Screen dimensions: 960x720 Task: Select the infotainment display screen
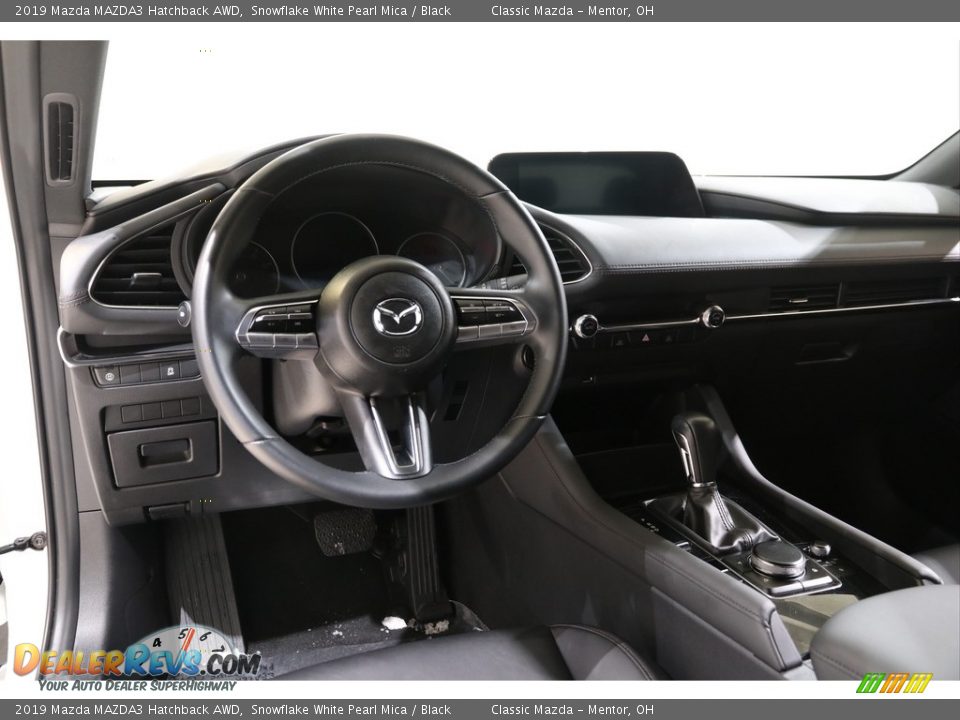[590, 180]
